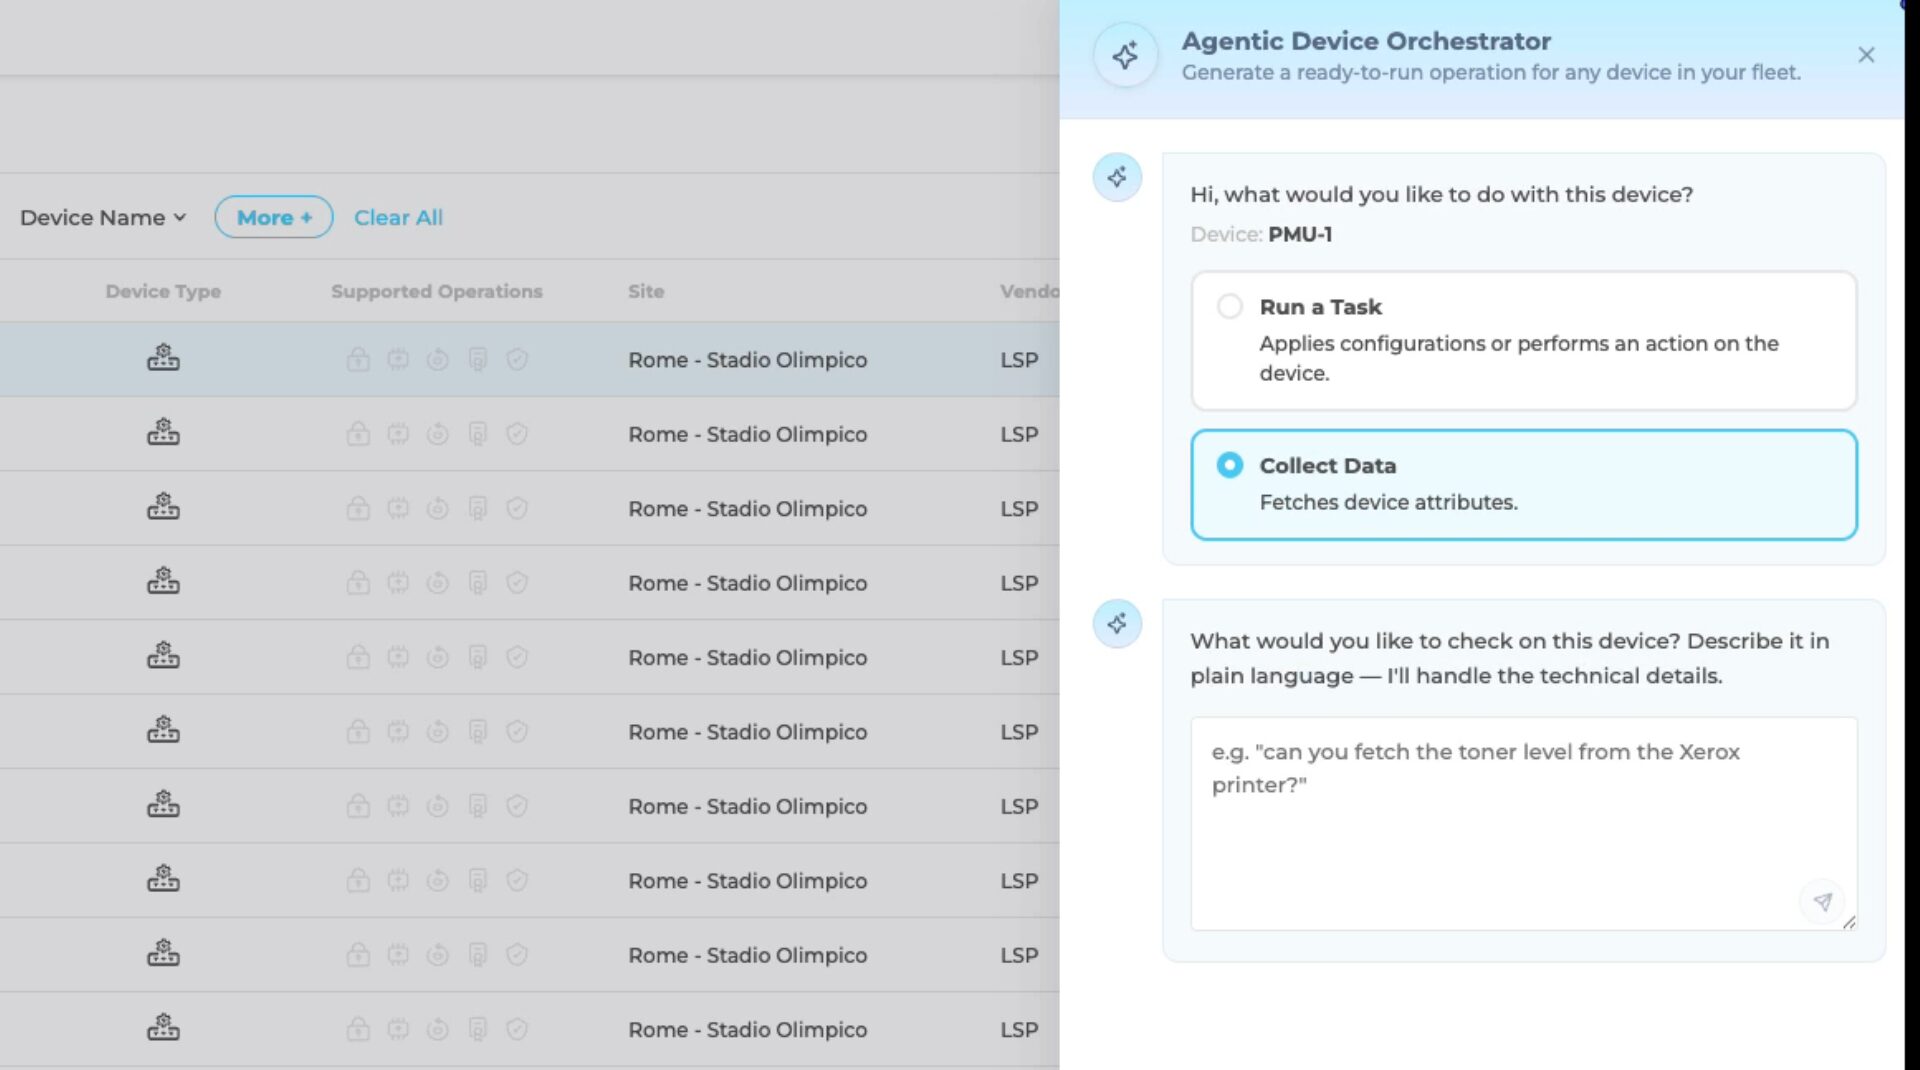
Task: Select the Collect Data radio option
Action: point(1230,465)
